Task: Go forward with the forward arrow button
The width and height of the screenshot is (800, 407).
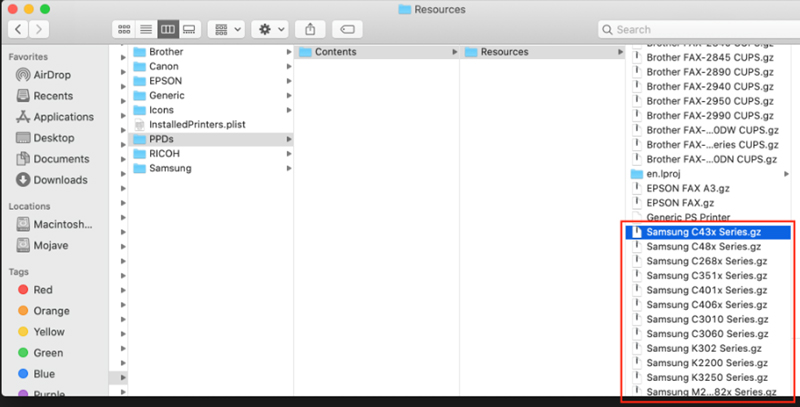Action: [x=39, y=29]
